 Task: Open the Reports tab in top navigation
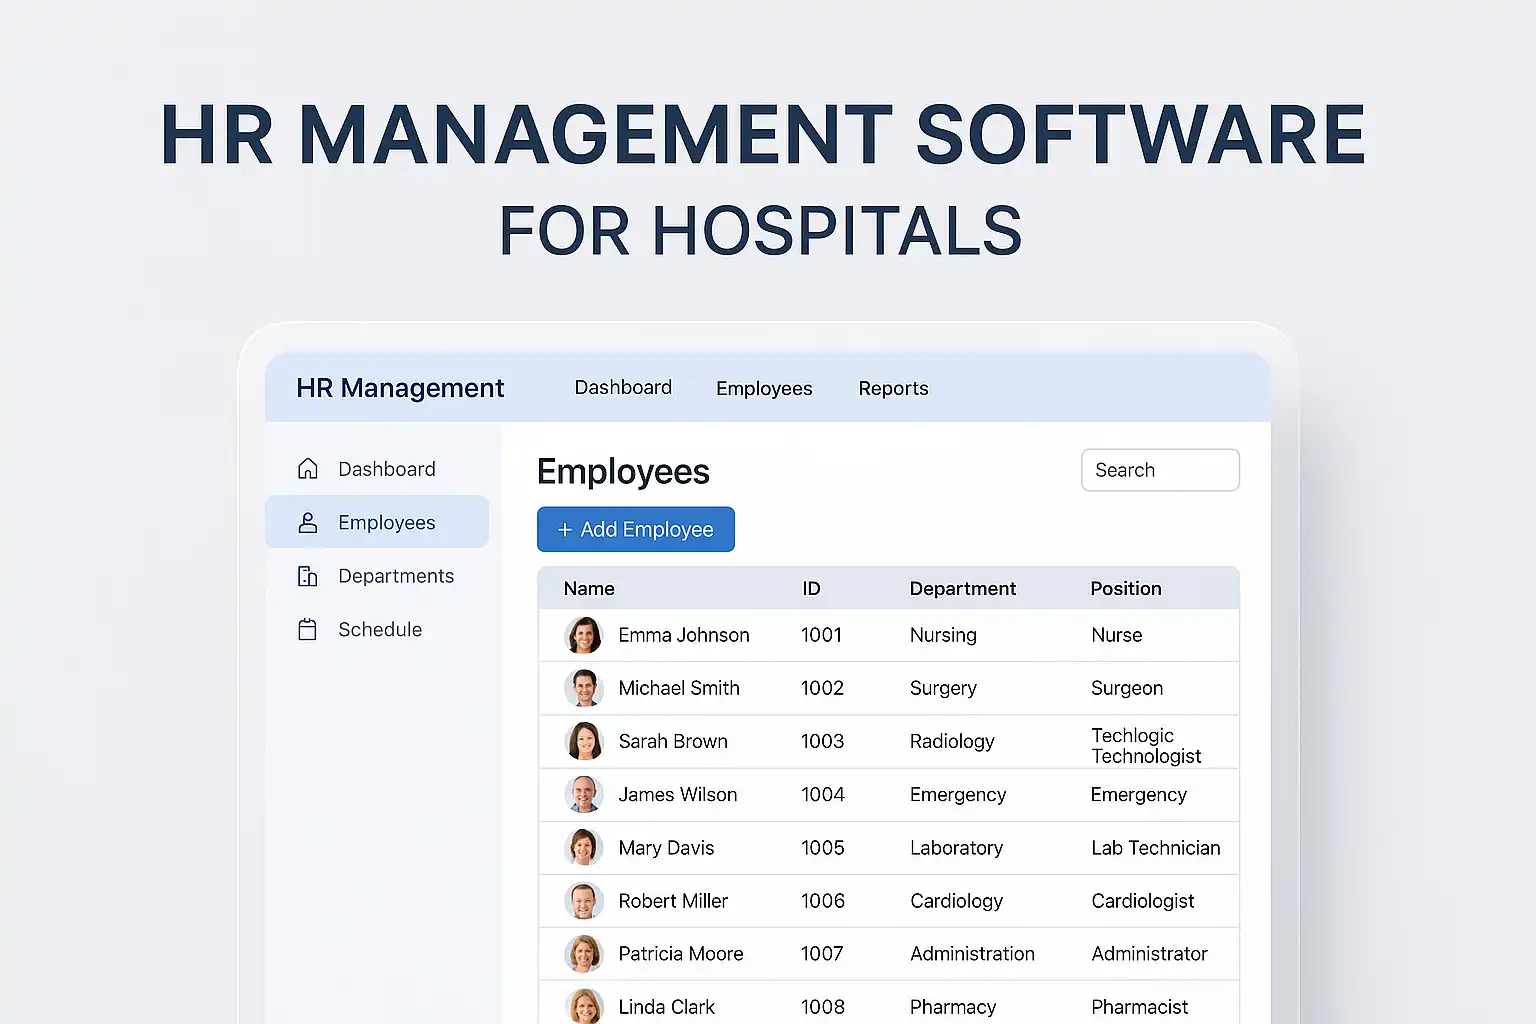[893, 388]
